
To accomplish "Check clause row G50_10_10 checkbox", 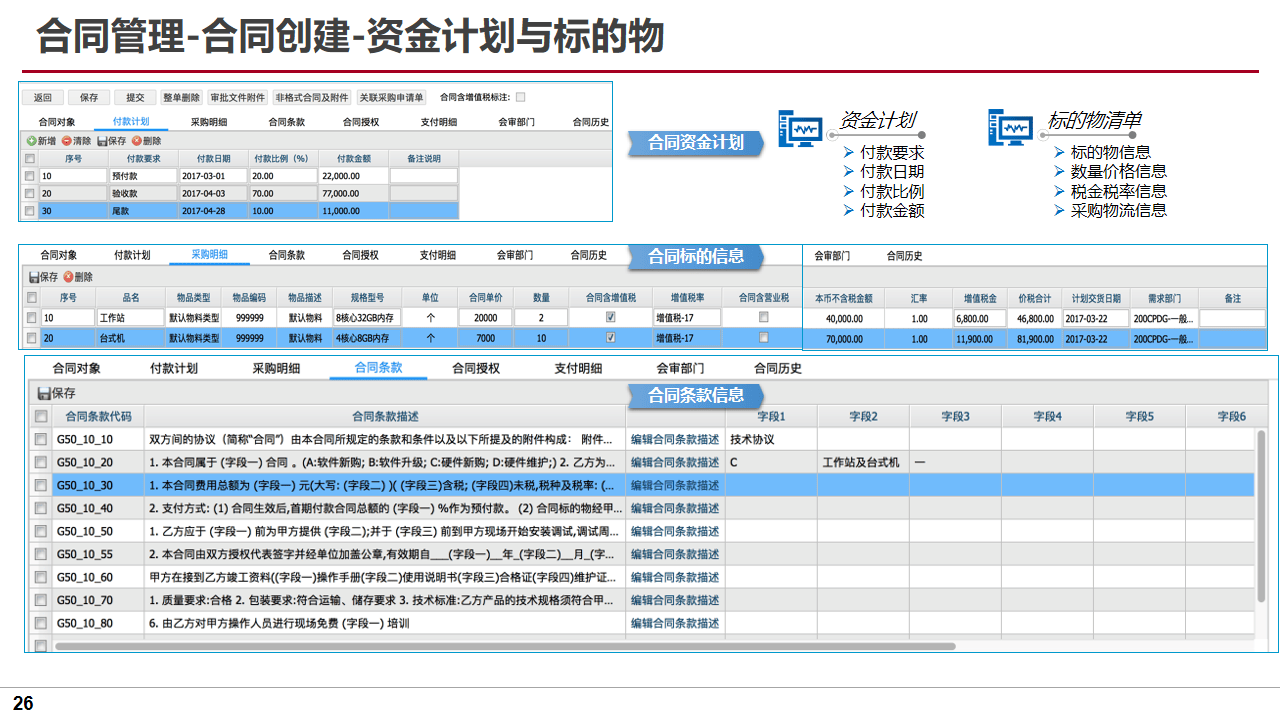I will (40, 439).
